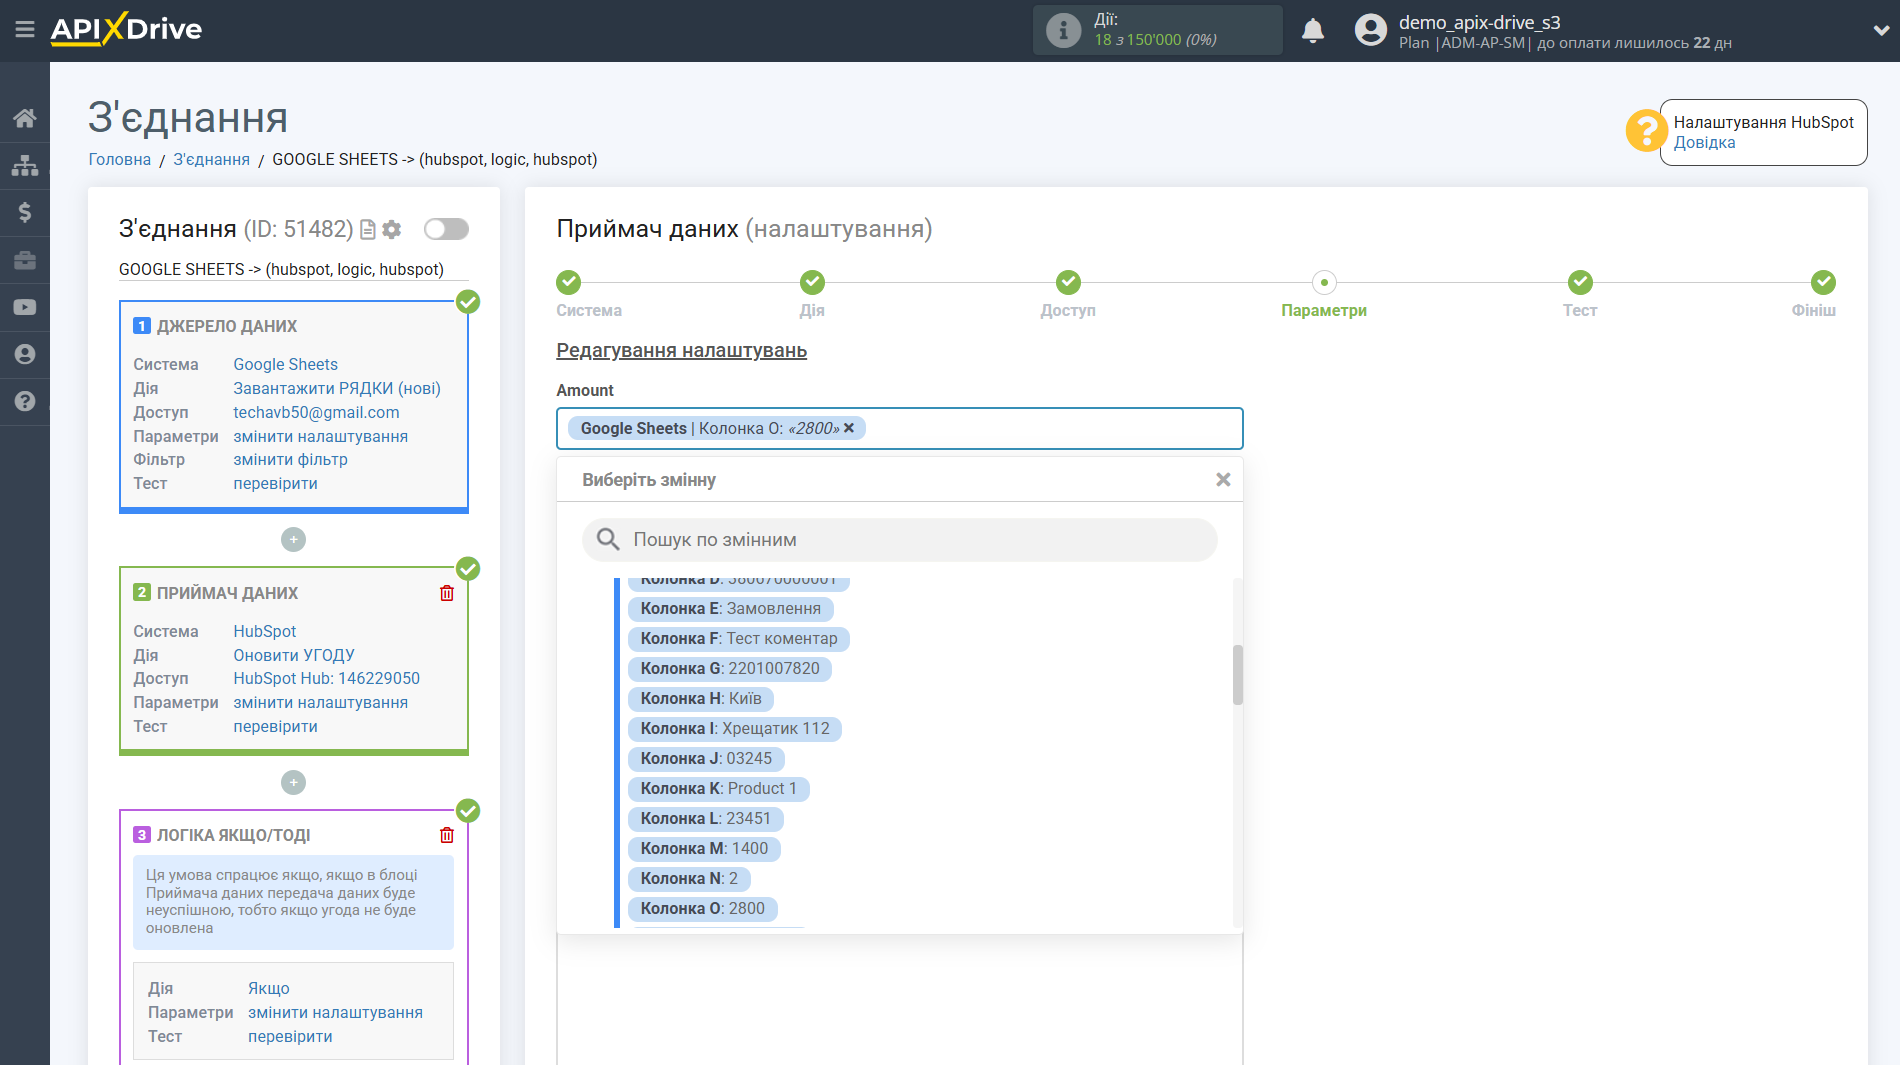Go to the Дія wizard step
This screenshot has width=1900, height=1065.
[x=812, y=282]
